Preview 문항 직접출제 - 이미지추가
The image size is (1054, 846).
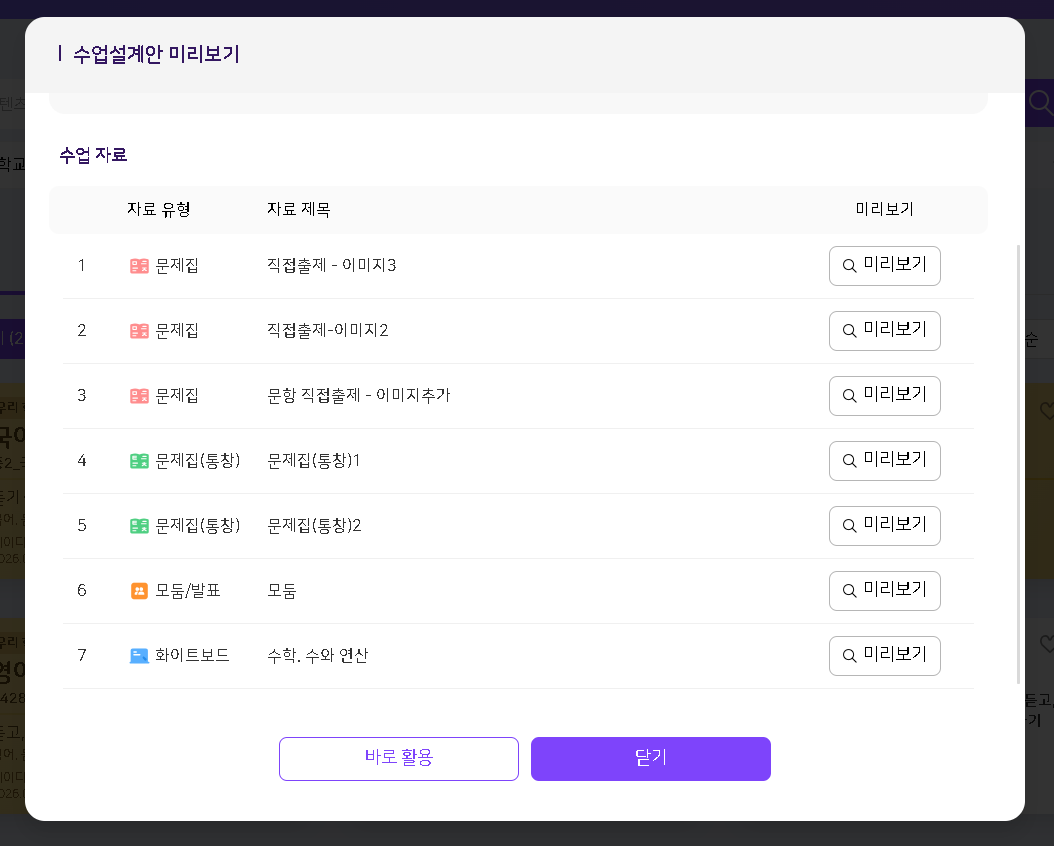pyautogui.click(x=884, y=396)
